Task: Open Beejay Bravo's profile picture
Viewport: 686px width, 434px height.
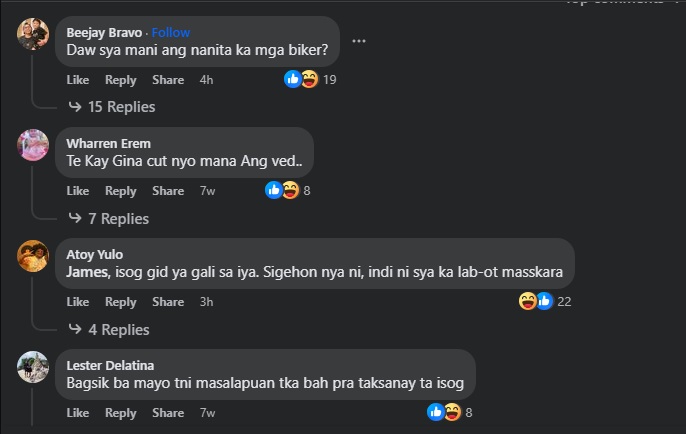Action: click(33, 34)
